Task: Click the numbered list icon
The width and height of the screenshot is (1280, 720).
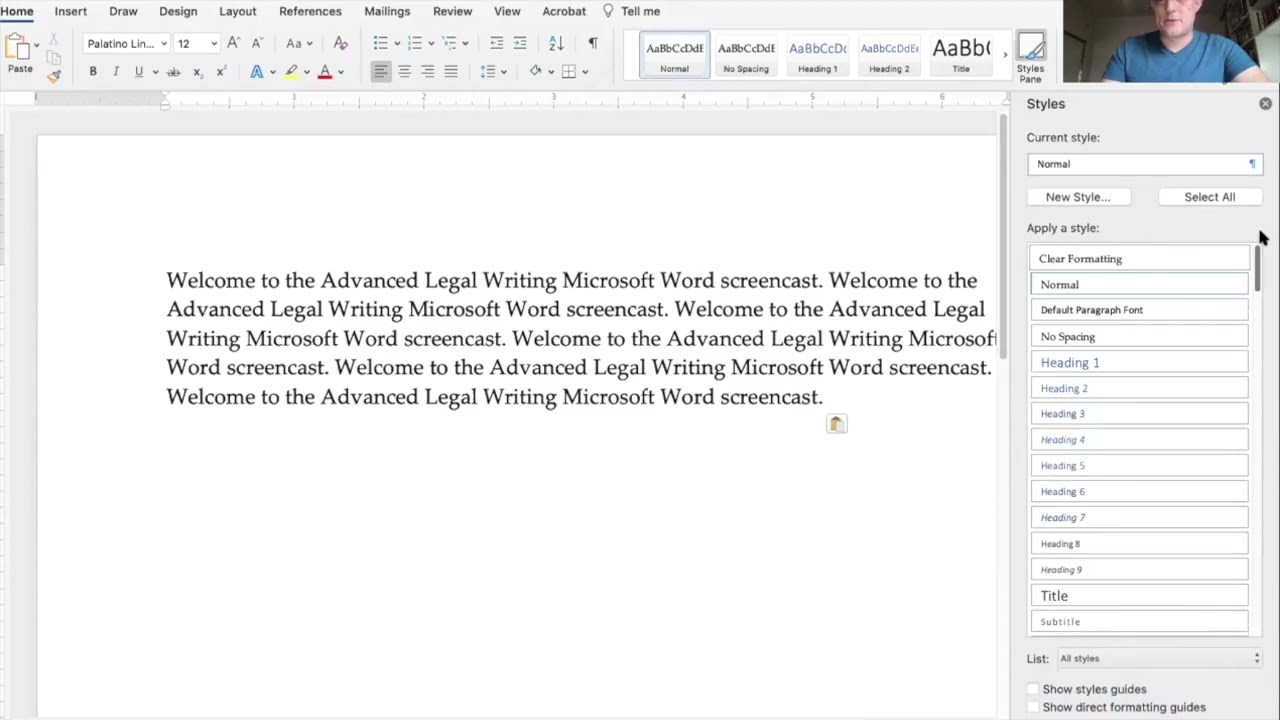Action: 414,43
